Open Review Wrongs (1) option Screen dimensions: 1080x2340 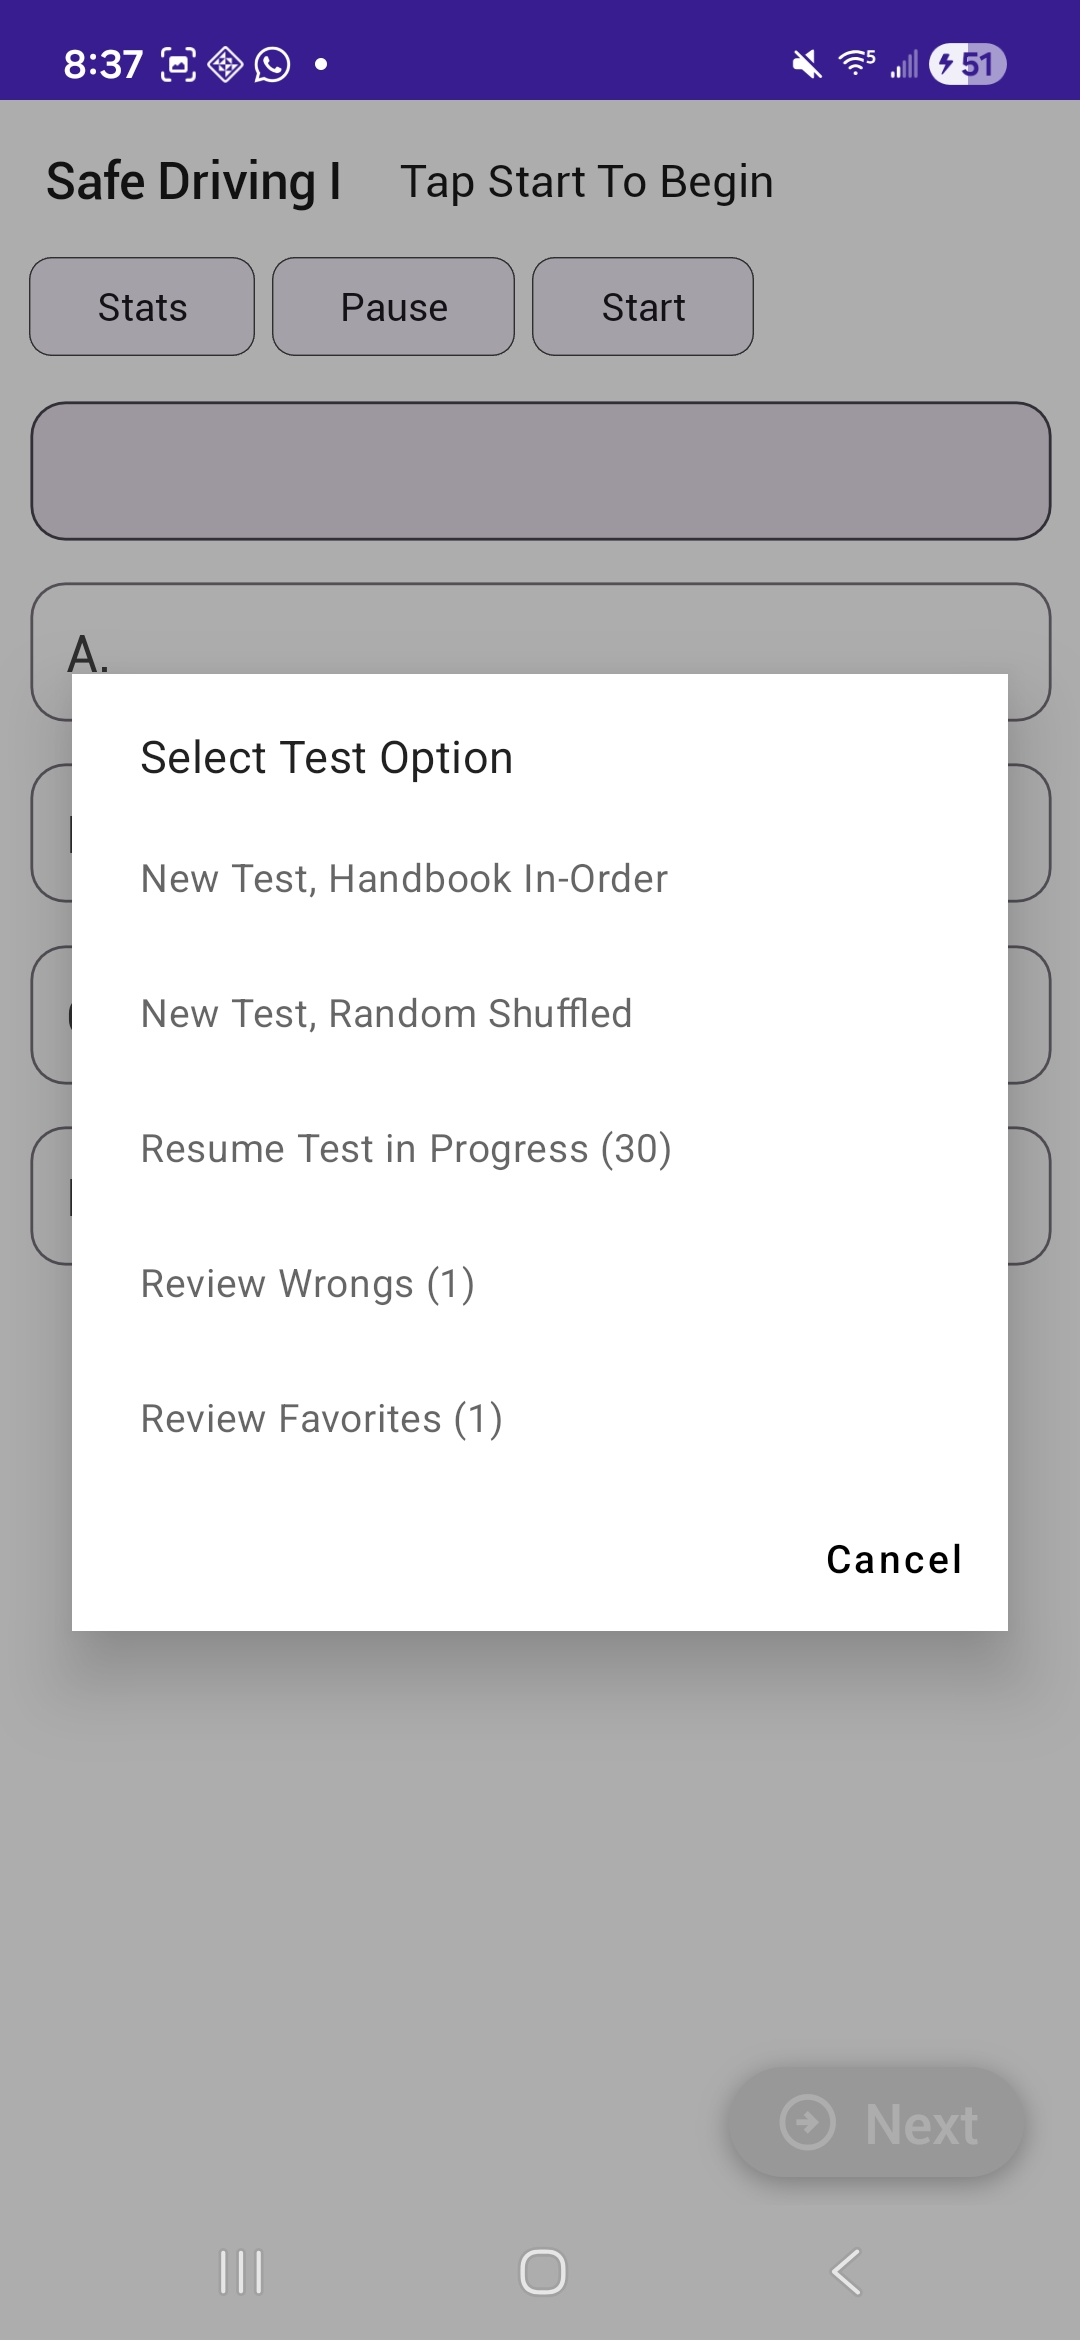pyautogui.click(x=307, y=1284)
